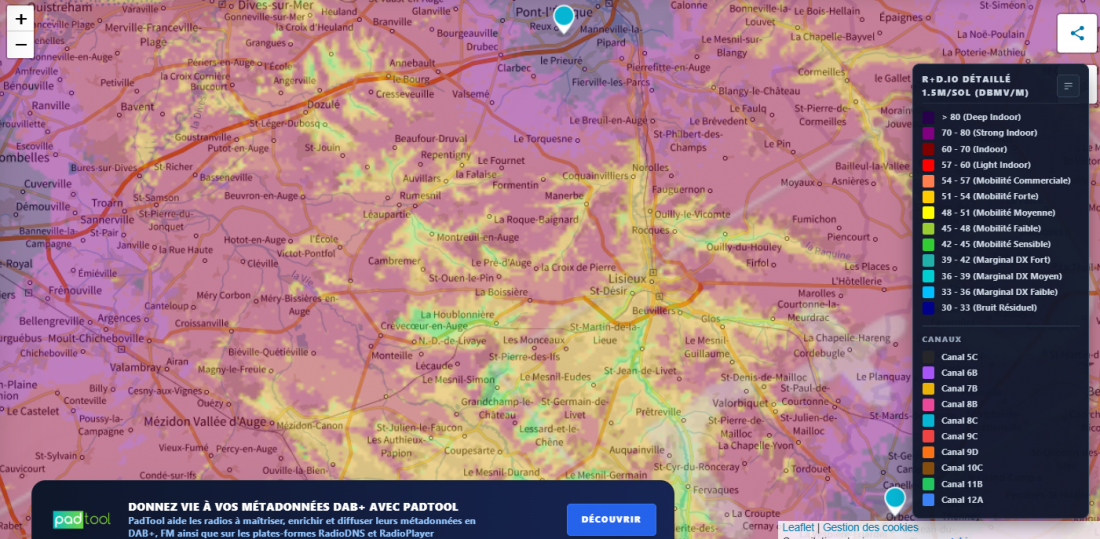1100x539 pixels.
Task: Click the Dozulé town label
Action: [323, 103]
